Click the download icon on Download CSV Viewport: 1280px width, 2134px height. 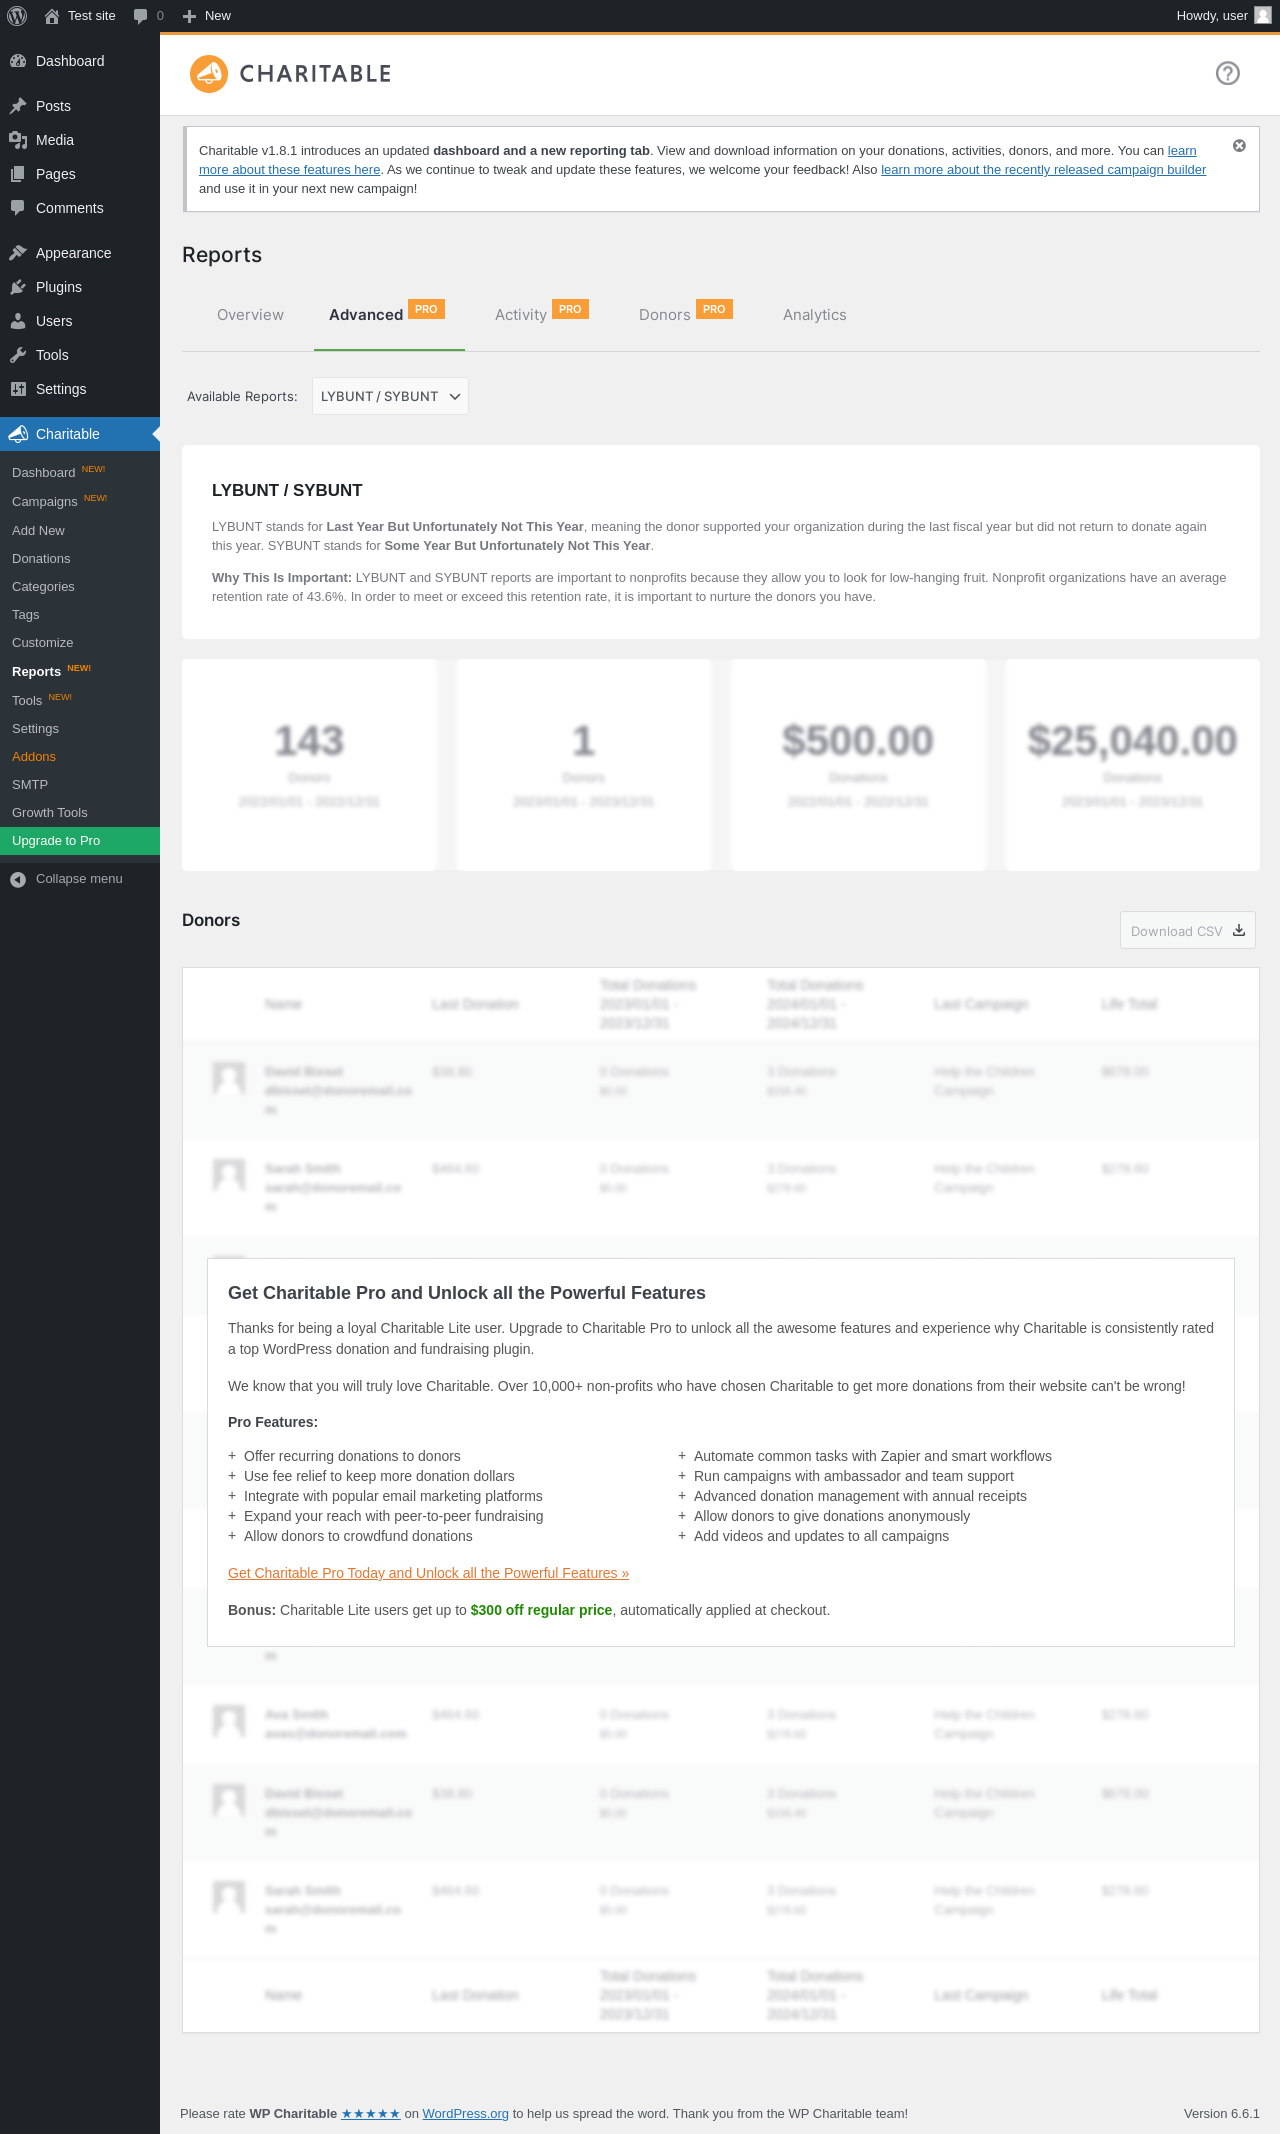(x=1239, y=930)
